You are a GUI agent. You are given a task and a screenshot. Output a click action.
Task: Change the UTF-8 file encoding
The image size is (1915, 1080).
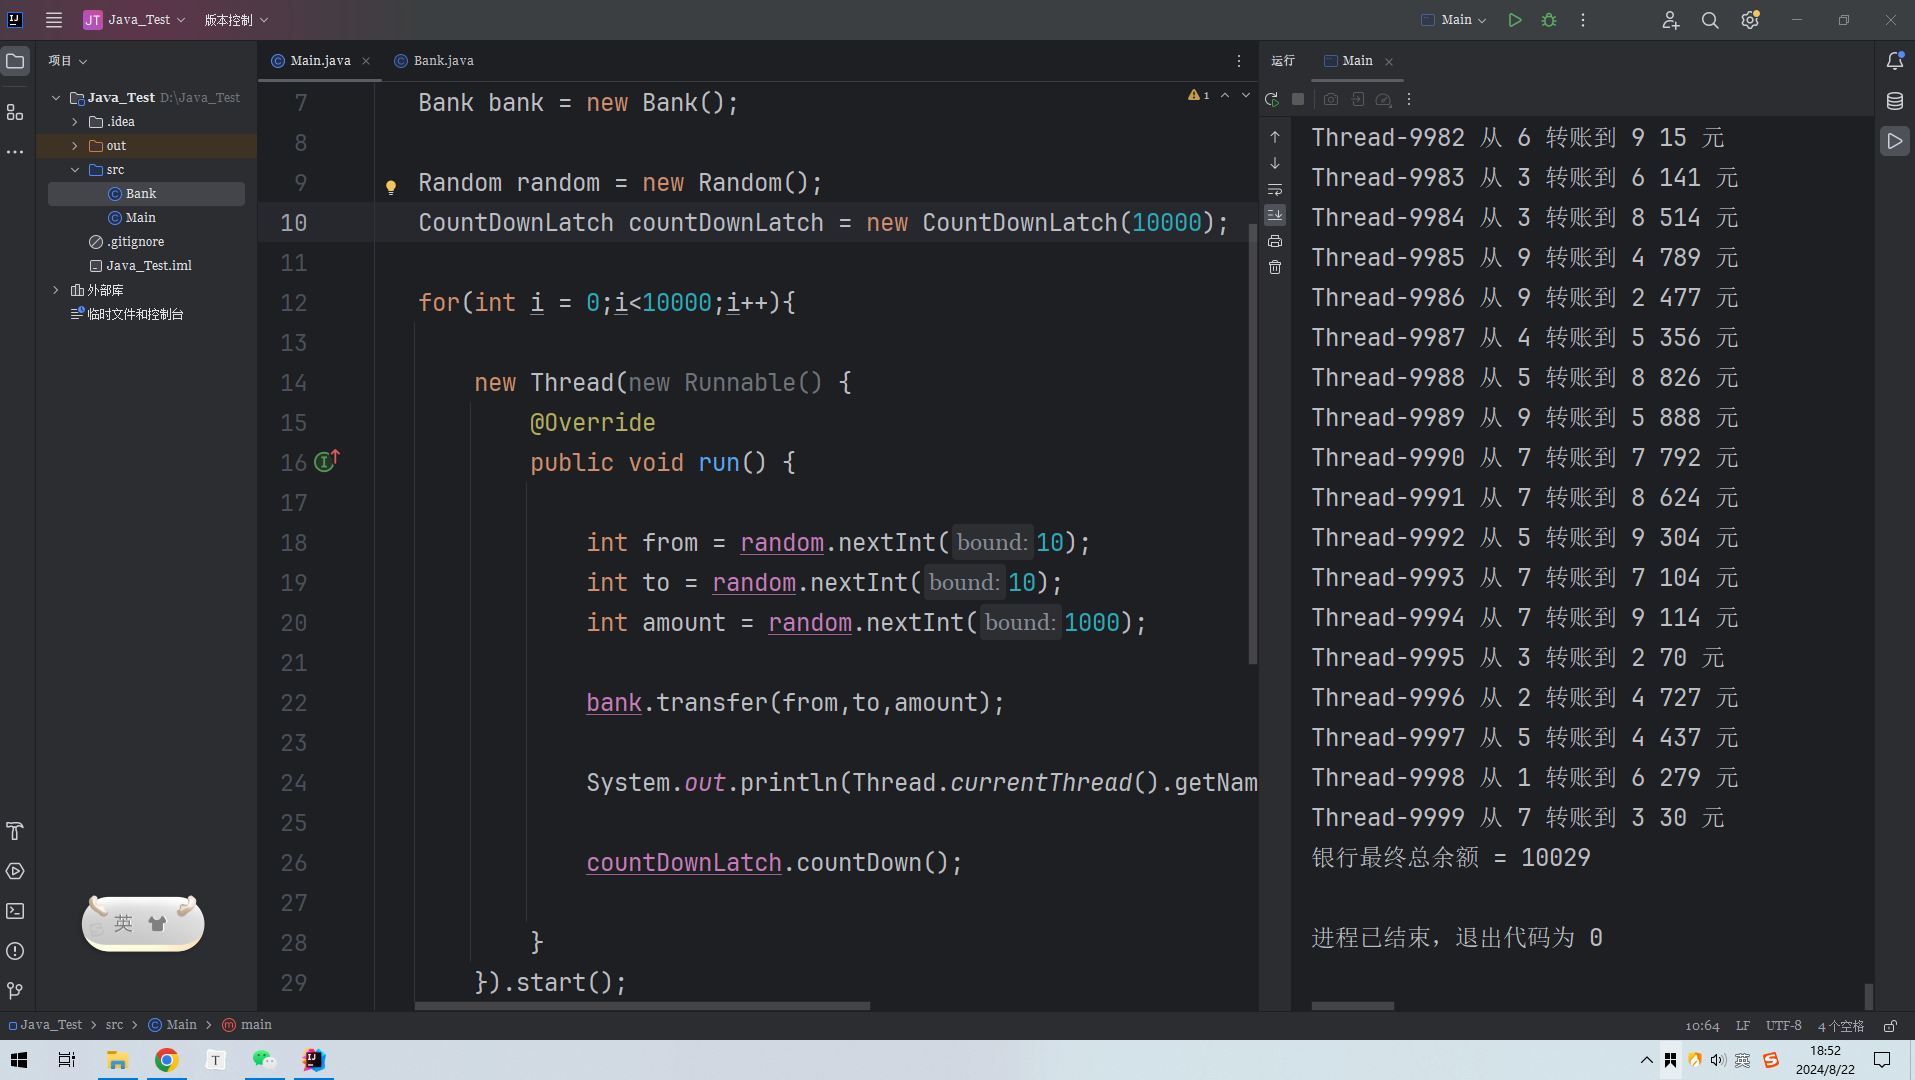1784,1026
